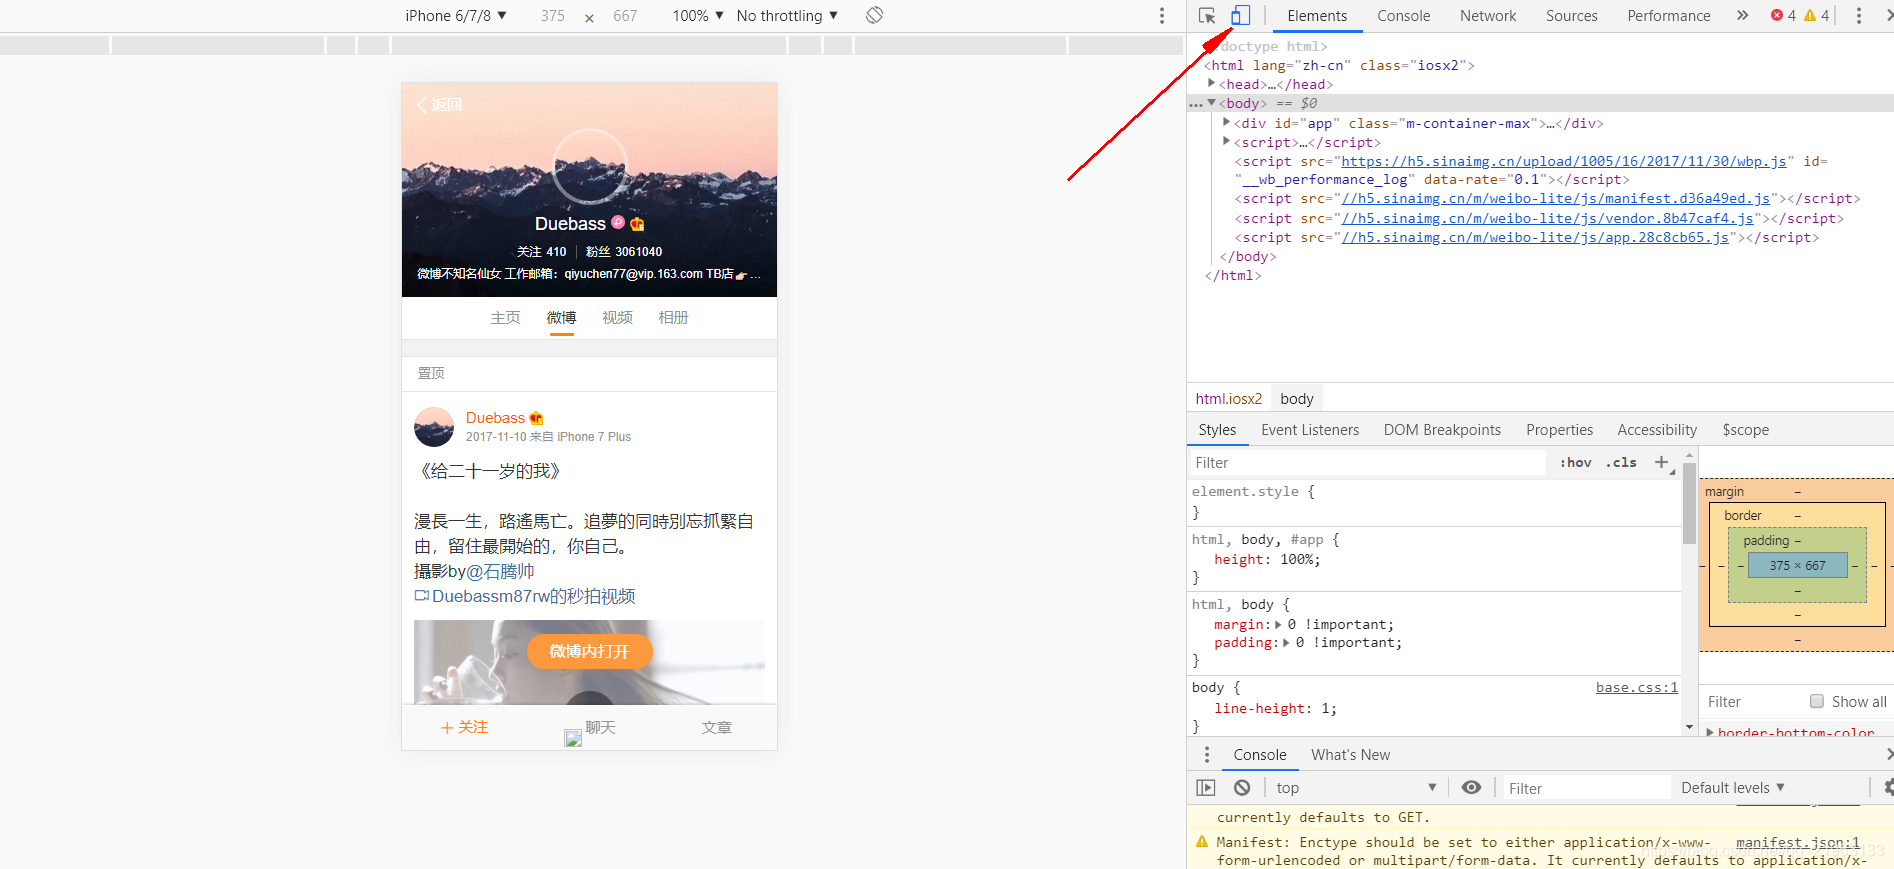The width and height of the screenshot is (1894, 869).
Task: Click the broken image icon beside 聊天
Action: 573,738
